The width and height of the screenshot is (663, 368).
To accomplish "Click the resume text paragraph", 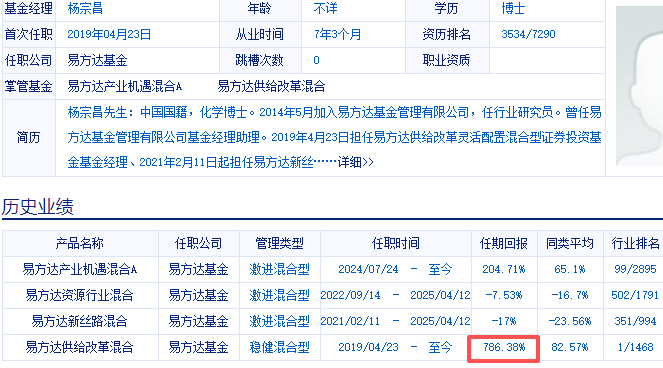I will click(334, 137).
